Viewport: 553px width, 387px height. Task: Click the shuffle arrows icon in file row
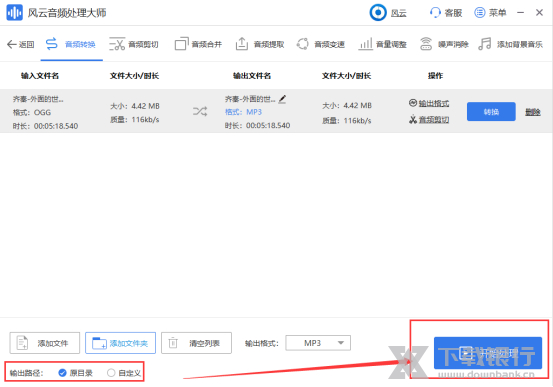(200, 111)
